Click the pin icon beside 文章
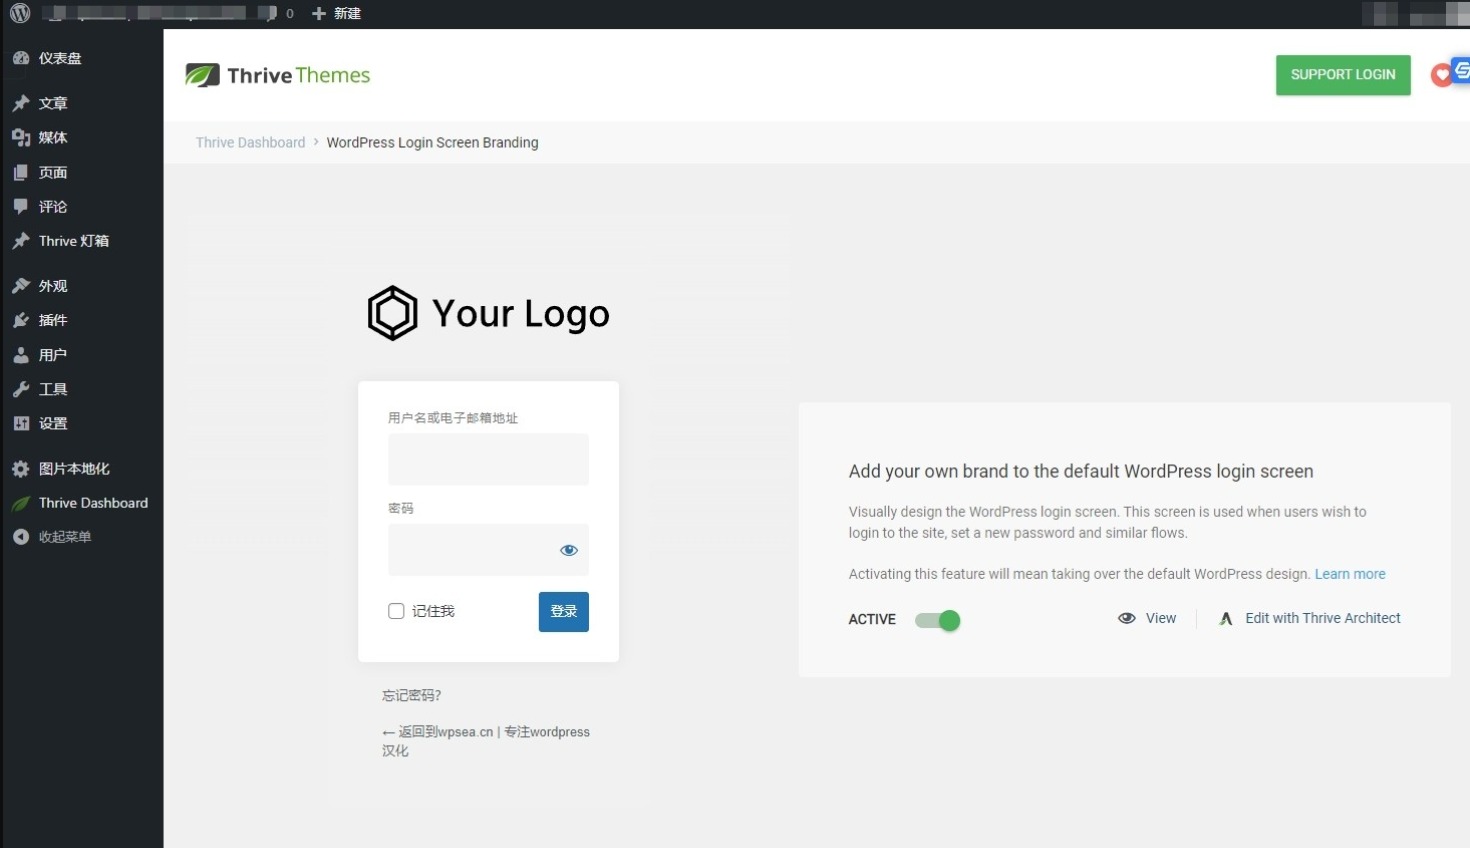1470x848 pixels. tap(21, 103)
